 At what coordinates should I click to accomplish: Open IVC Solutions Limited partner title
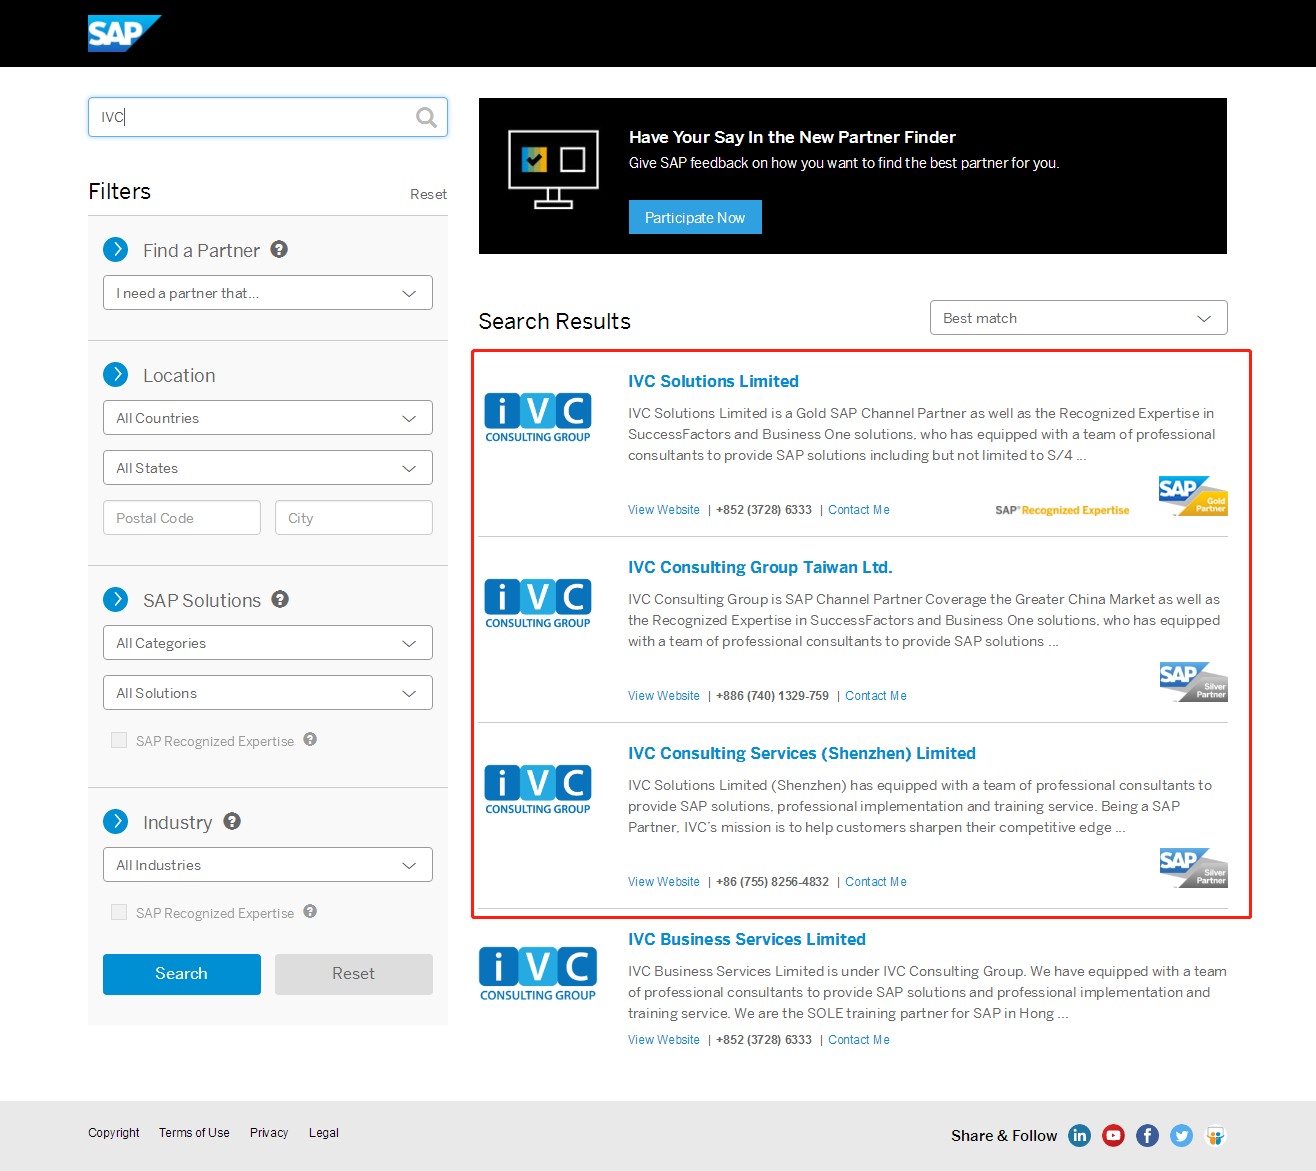point(713,382)
